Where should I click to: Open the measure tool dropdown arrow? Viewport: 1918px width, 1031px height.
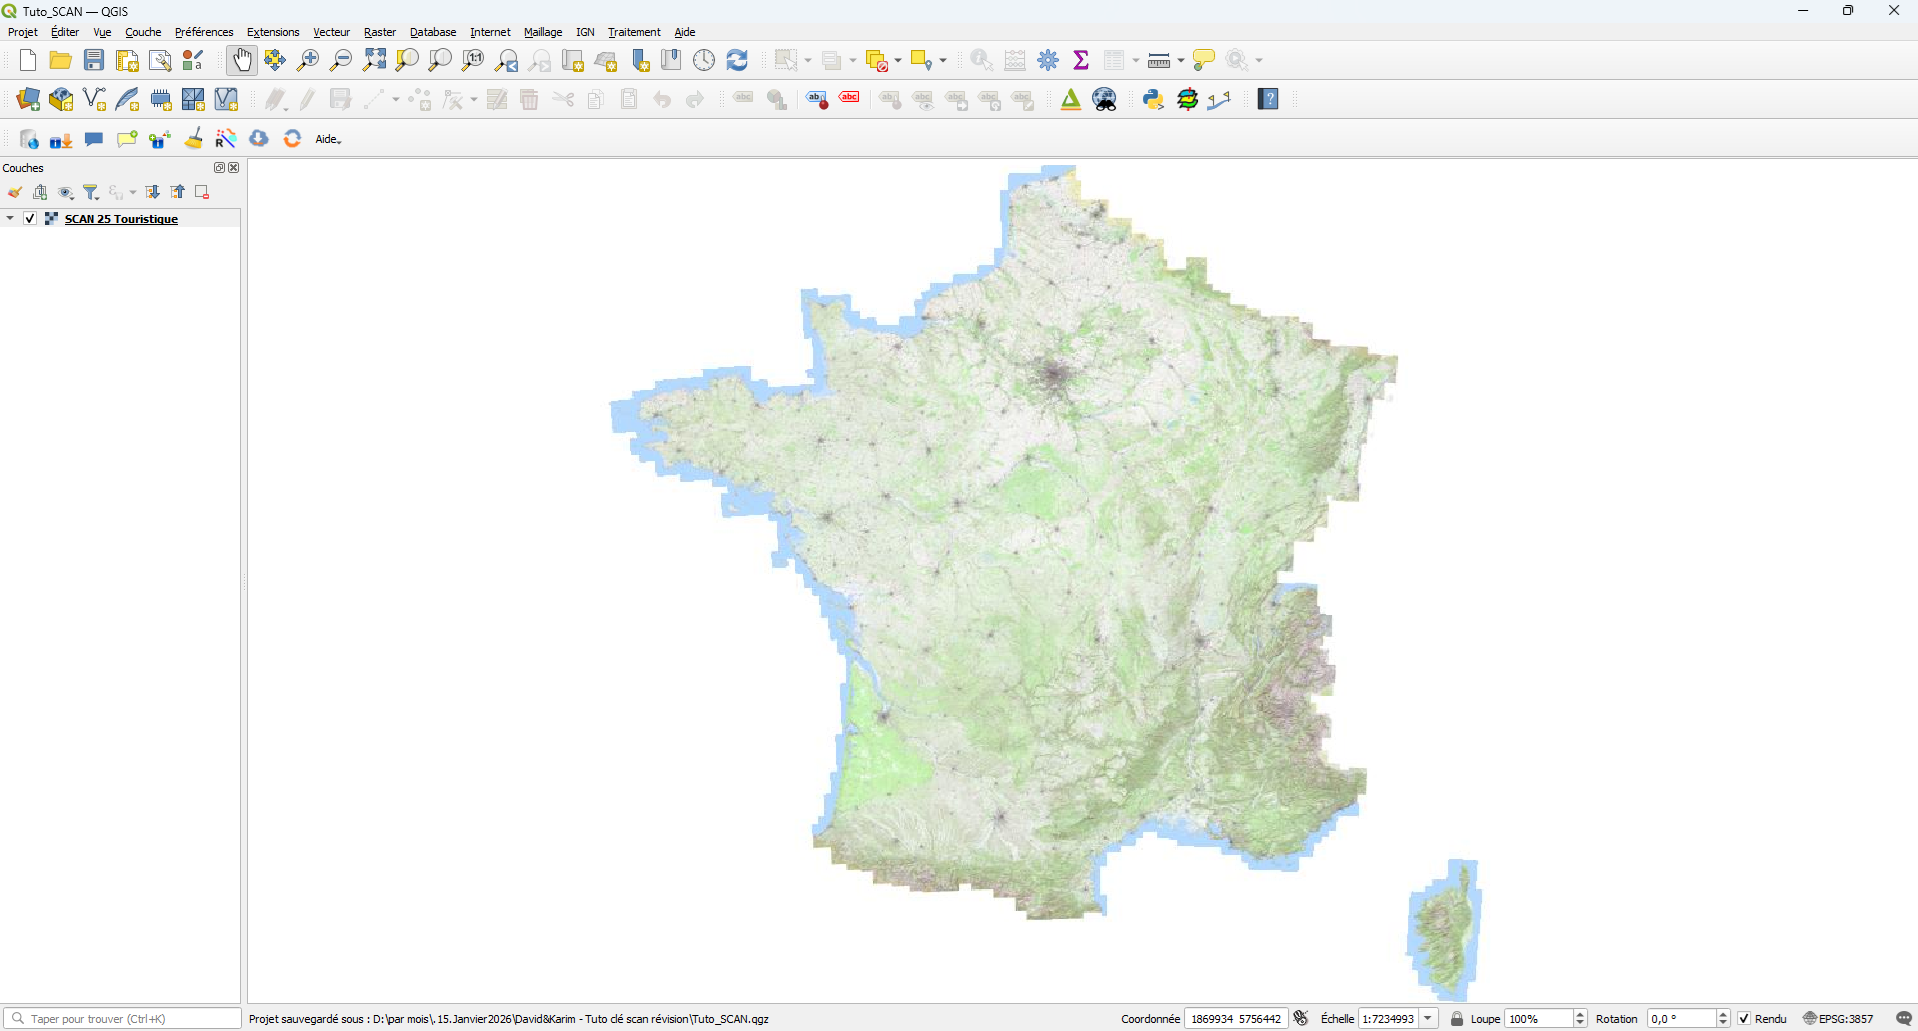point(1181,60)
